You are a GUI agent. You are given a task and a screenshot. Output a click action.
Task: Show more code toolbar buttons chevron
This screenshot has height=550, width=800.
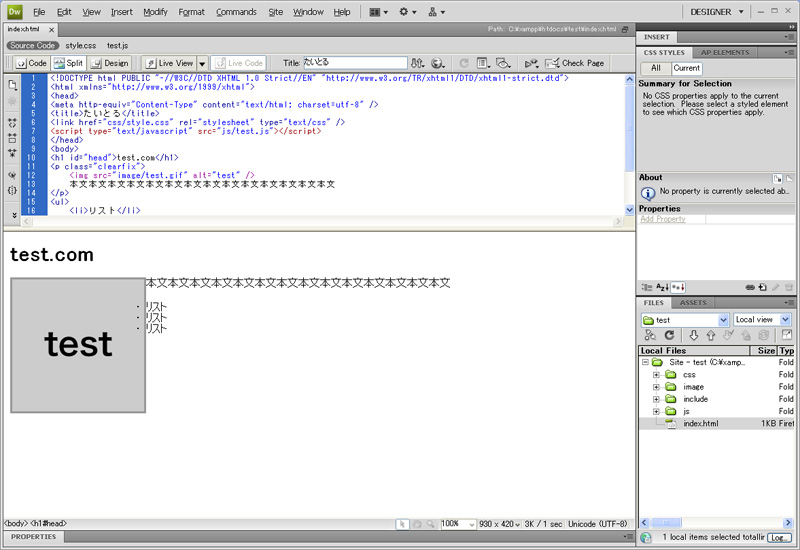tap(14, 215)
